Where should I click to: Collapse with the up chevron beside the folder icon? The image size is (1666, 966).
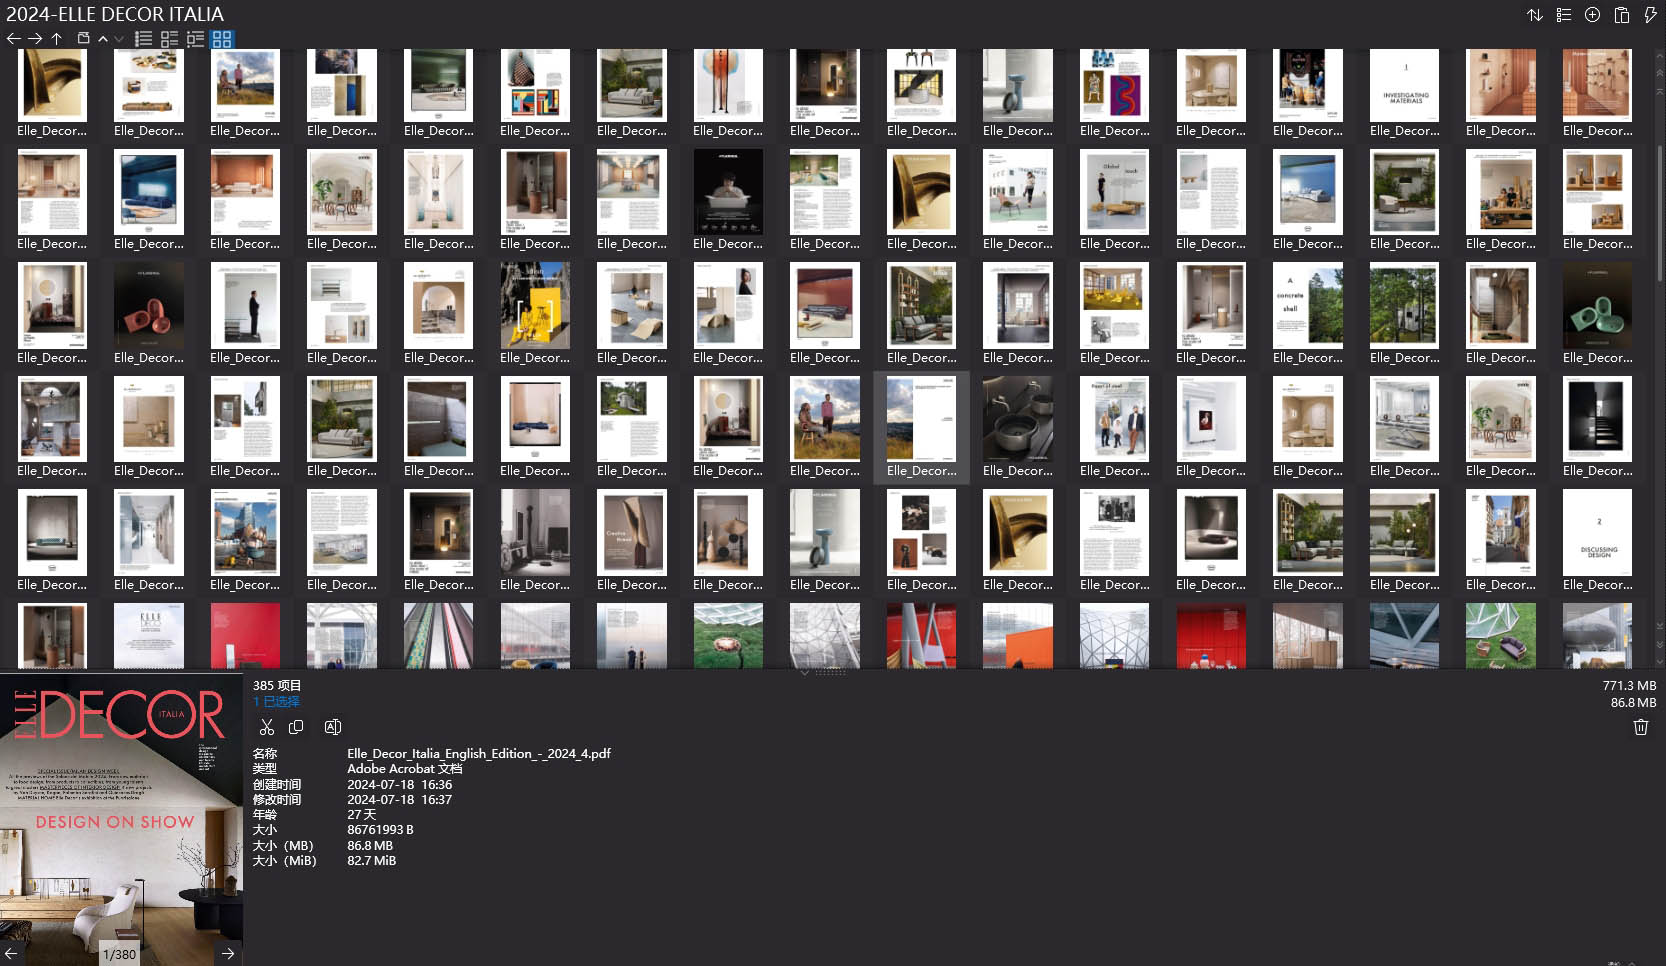coord(103,39)
